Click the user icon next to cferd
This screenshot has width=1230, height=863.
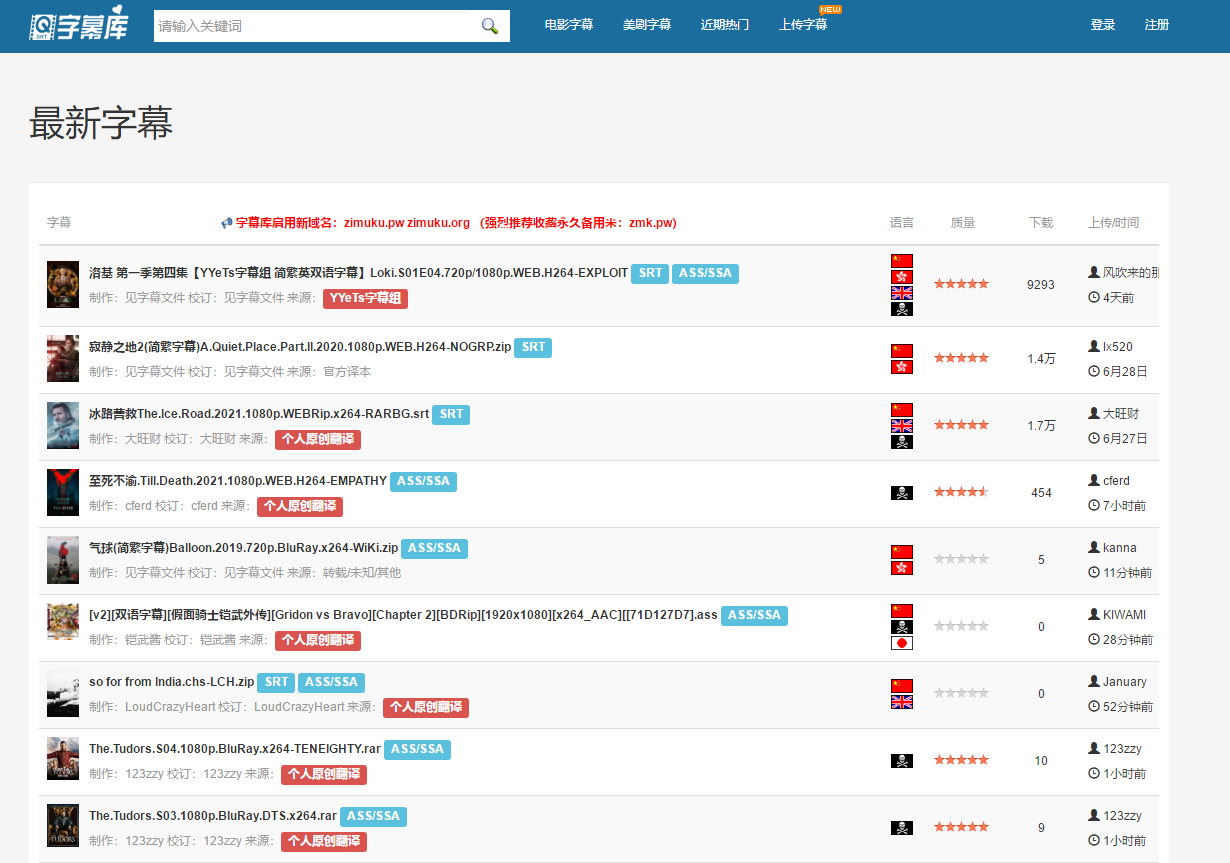pyautogui.click(x=1093, y=480)
